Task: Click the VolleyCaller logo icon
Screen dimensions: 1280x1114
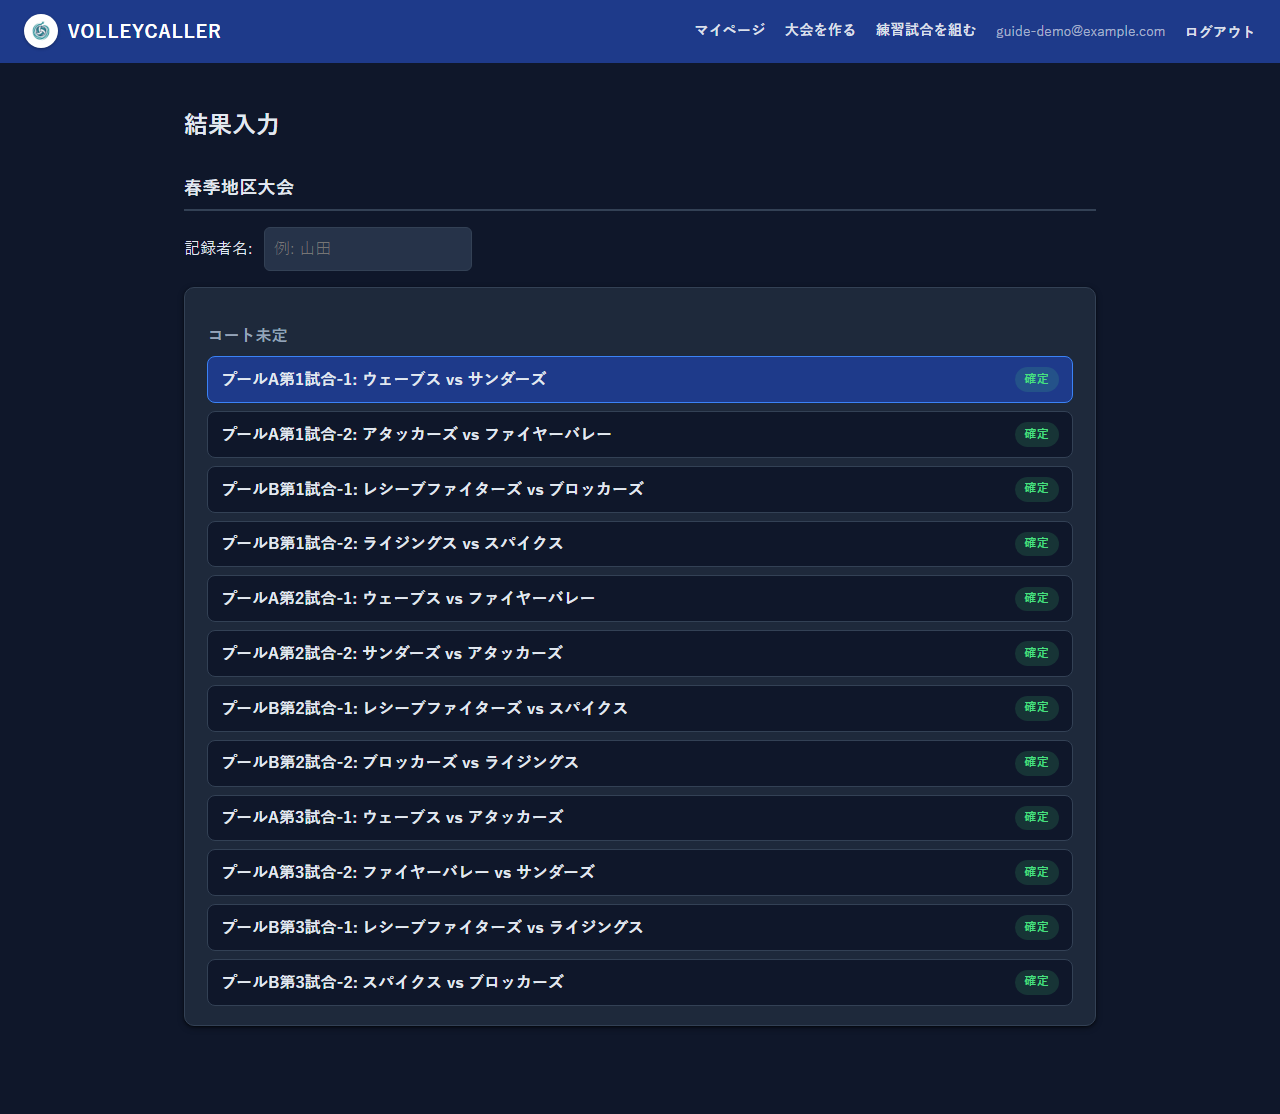Action: [x=41, y=31]
